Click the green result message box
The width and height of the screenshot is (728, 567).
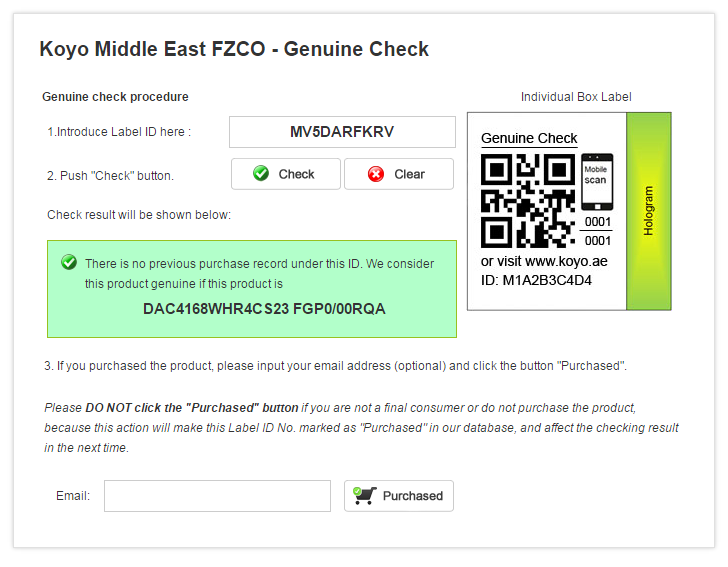tap(252, 289)
